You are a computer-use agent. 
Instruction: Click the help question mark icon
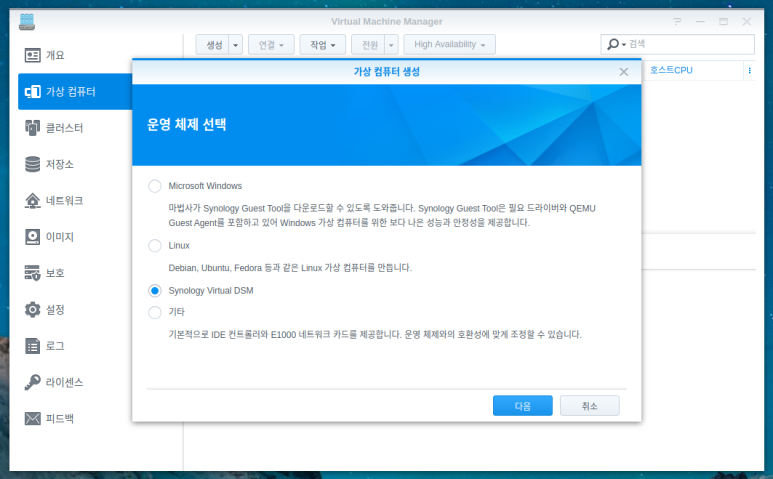677,22
